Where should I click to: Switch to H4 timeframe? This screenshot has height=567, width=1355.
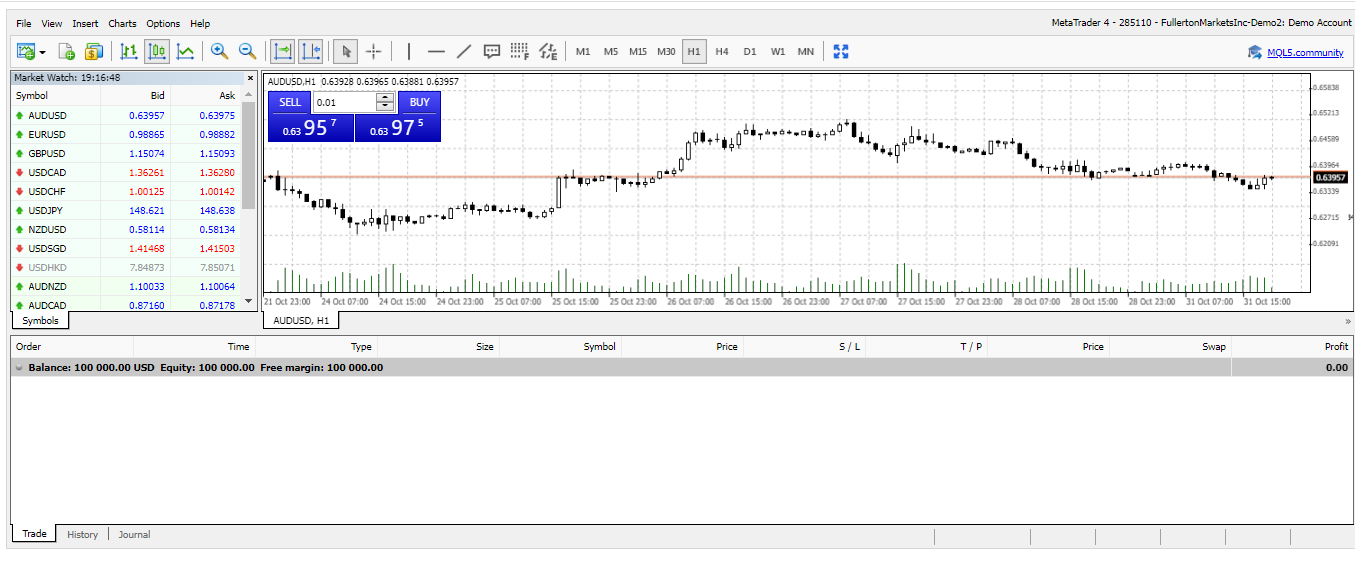click(722, 52)
